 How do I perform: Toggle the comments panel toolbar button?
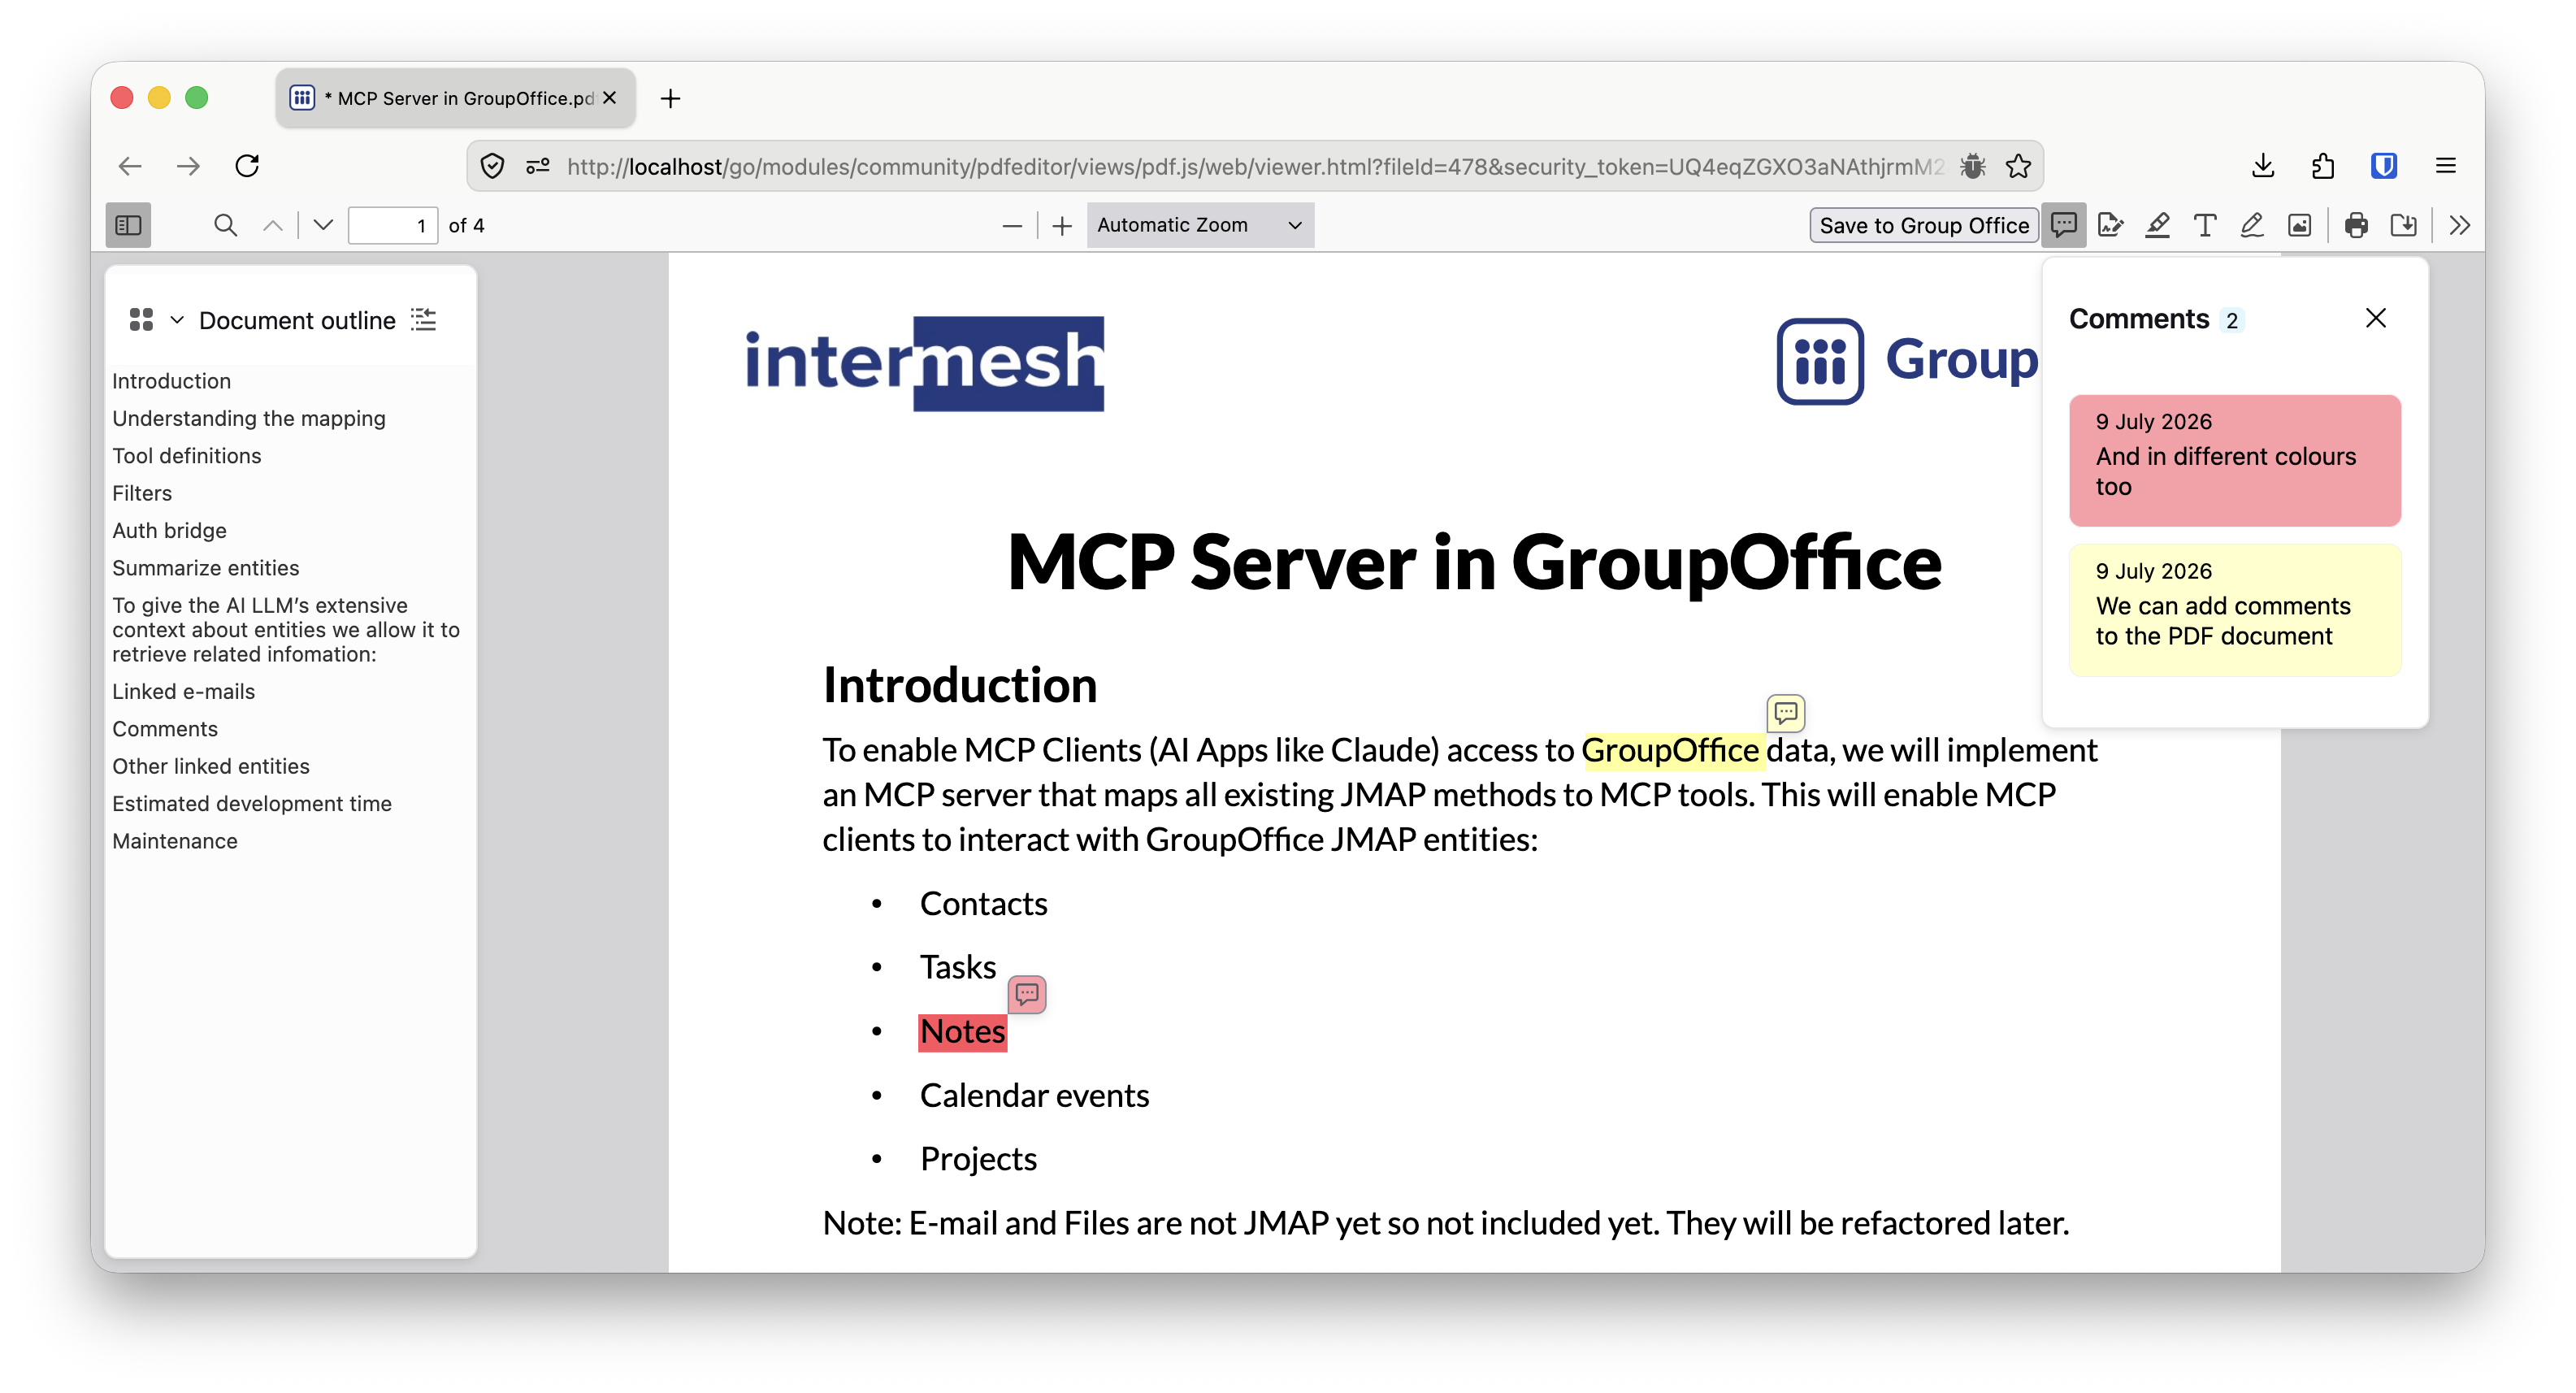(x=2063, y=225)
